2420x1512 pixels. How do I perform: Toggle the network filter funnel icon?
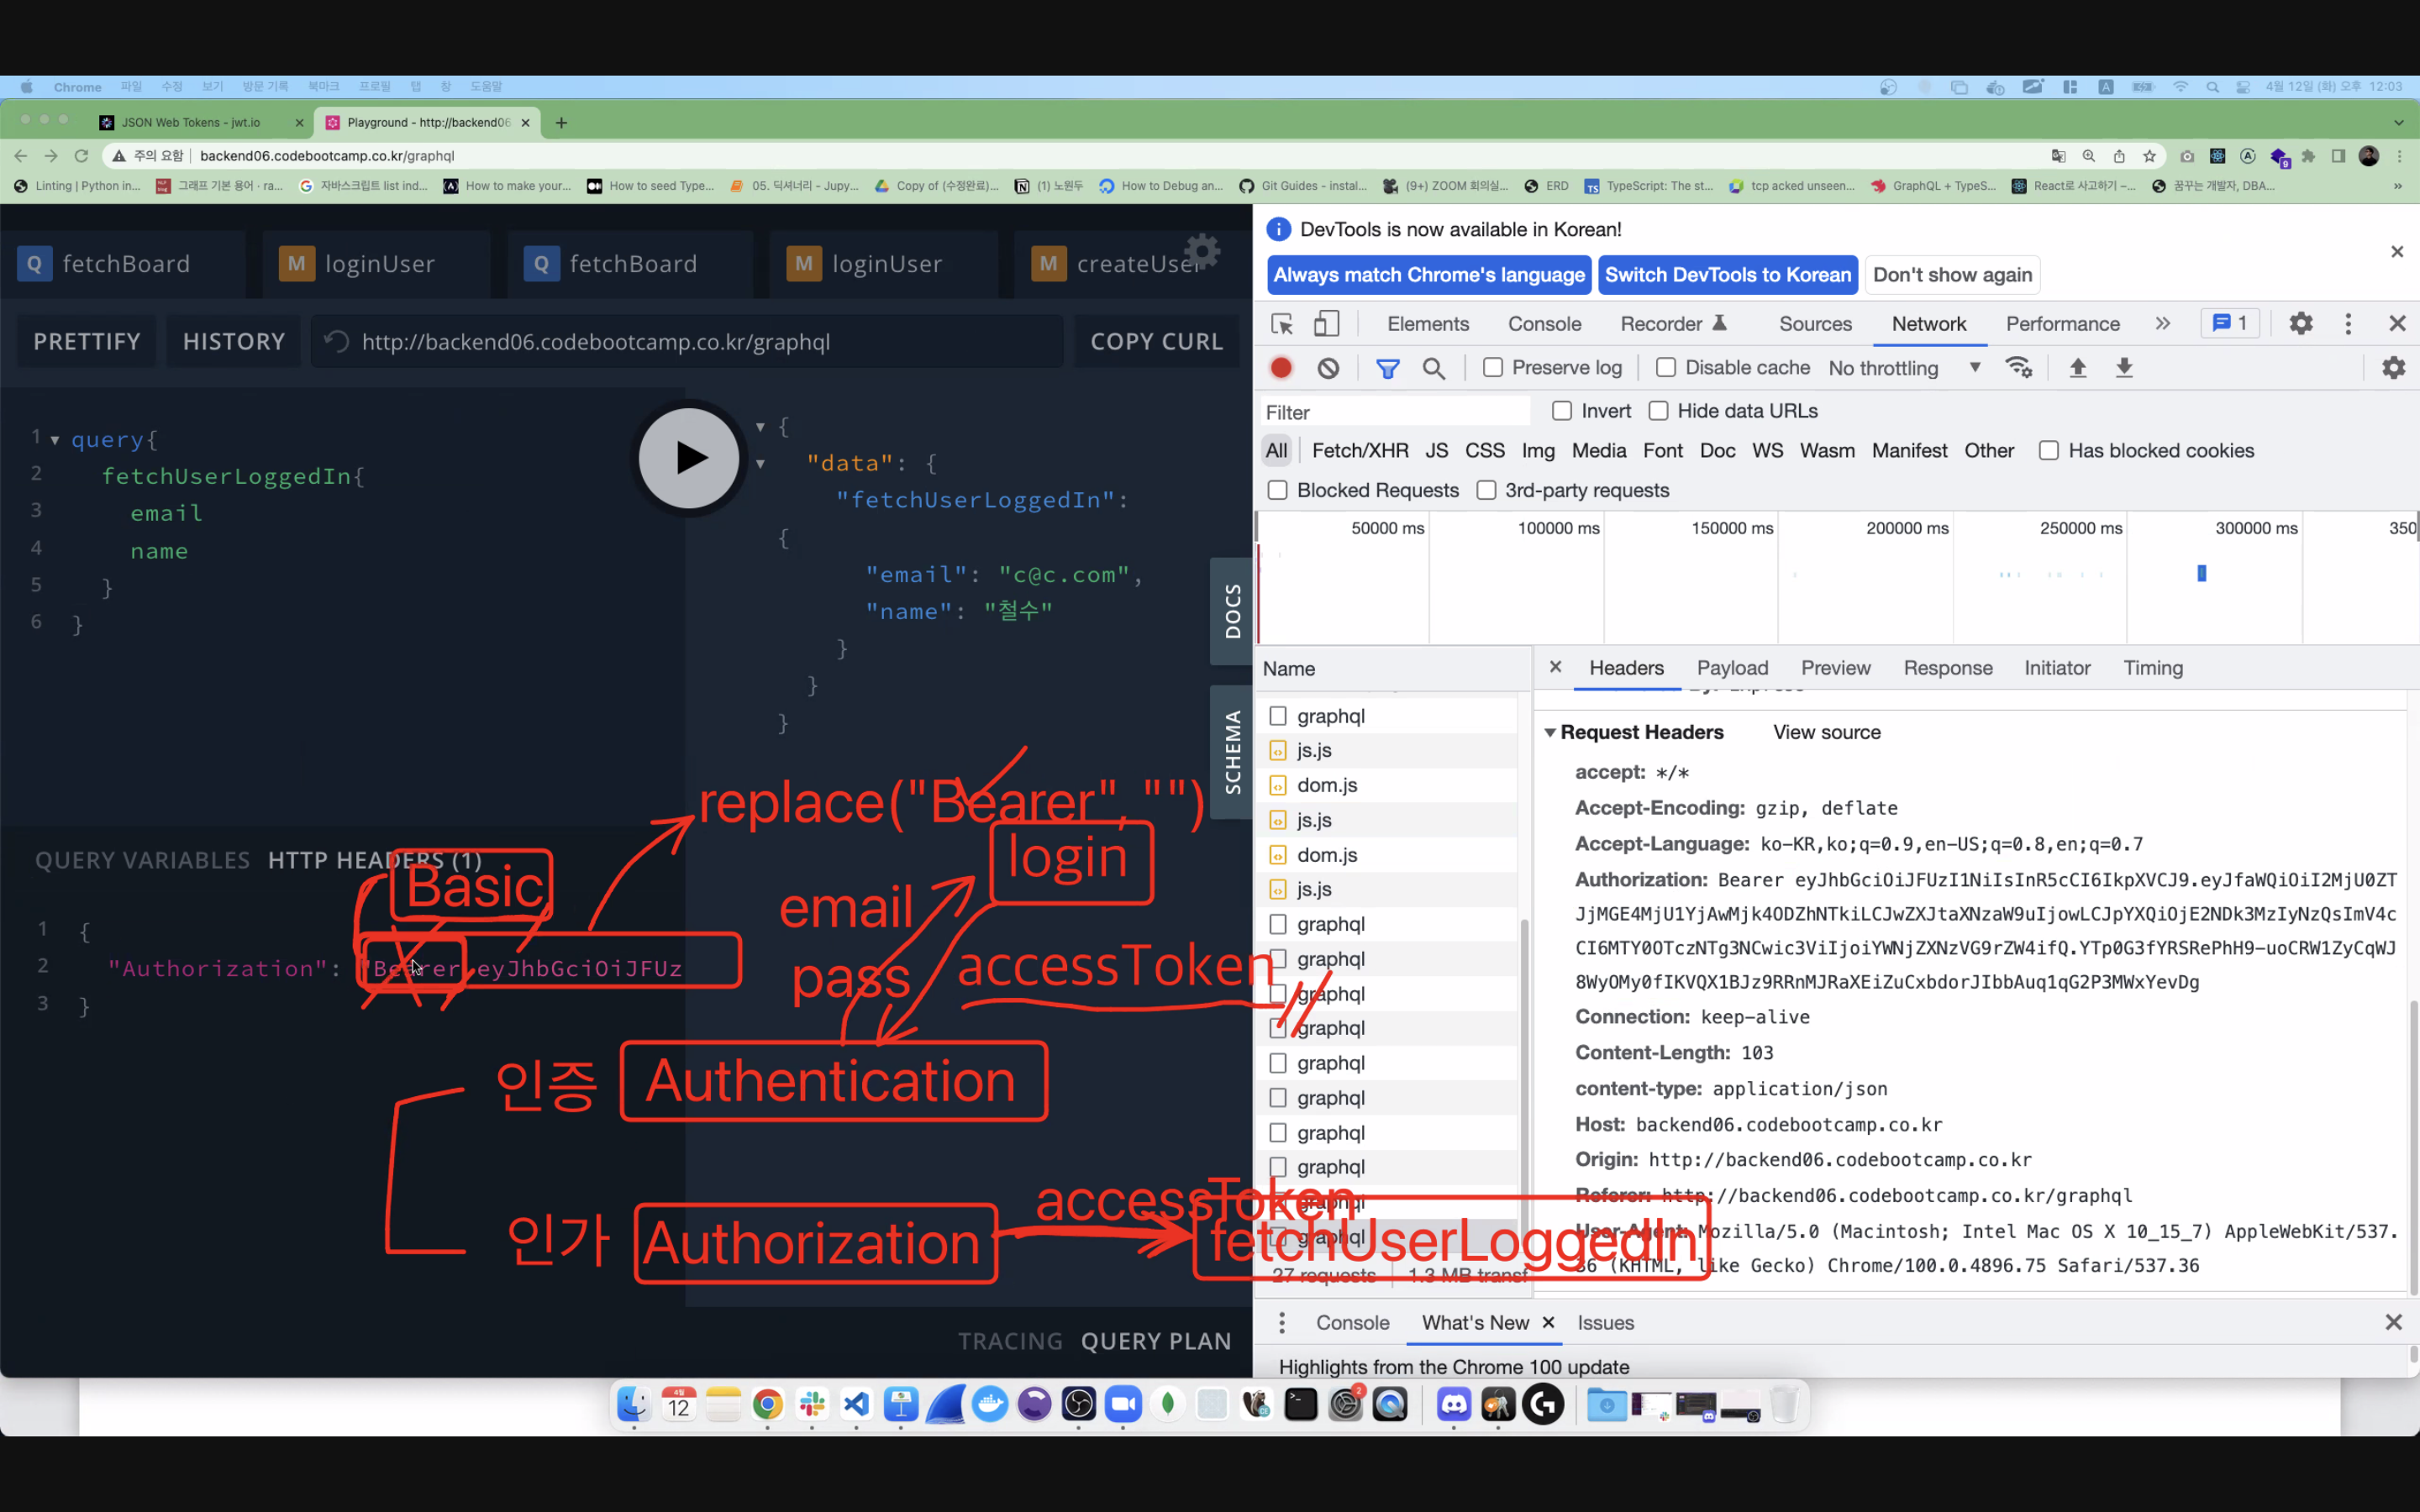click(1387, 368)
